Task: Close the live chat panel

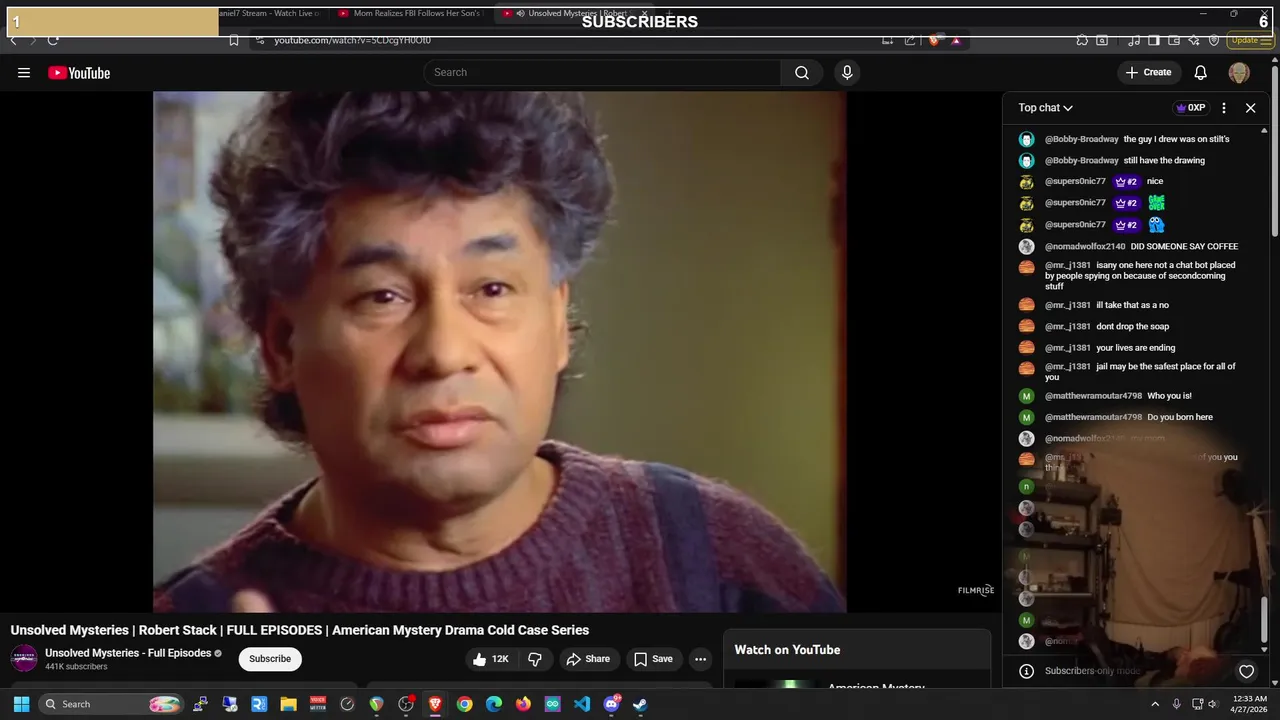Action: (x=1250, y=108)
